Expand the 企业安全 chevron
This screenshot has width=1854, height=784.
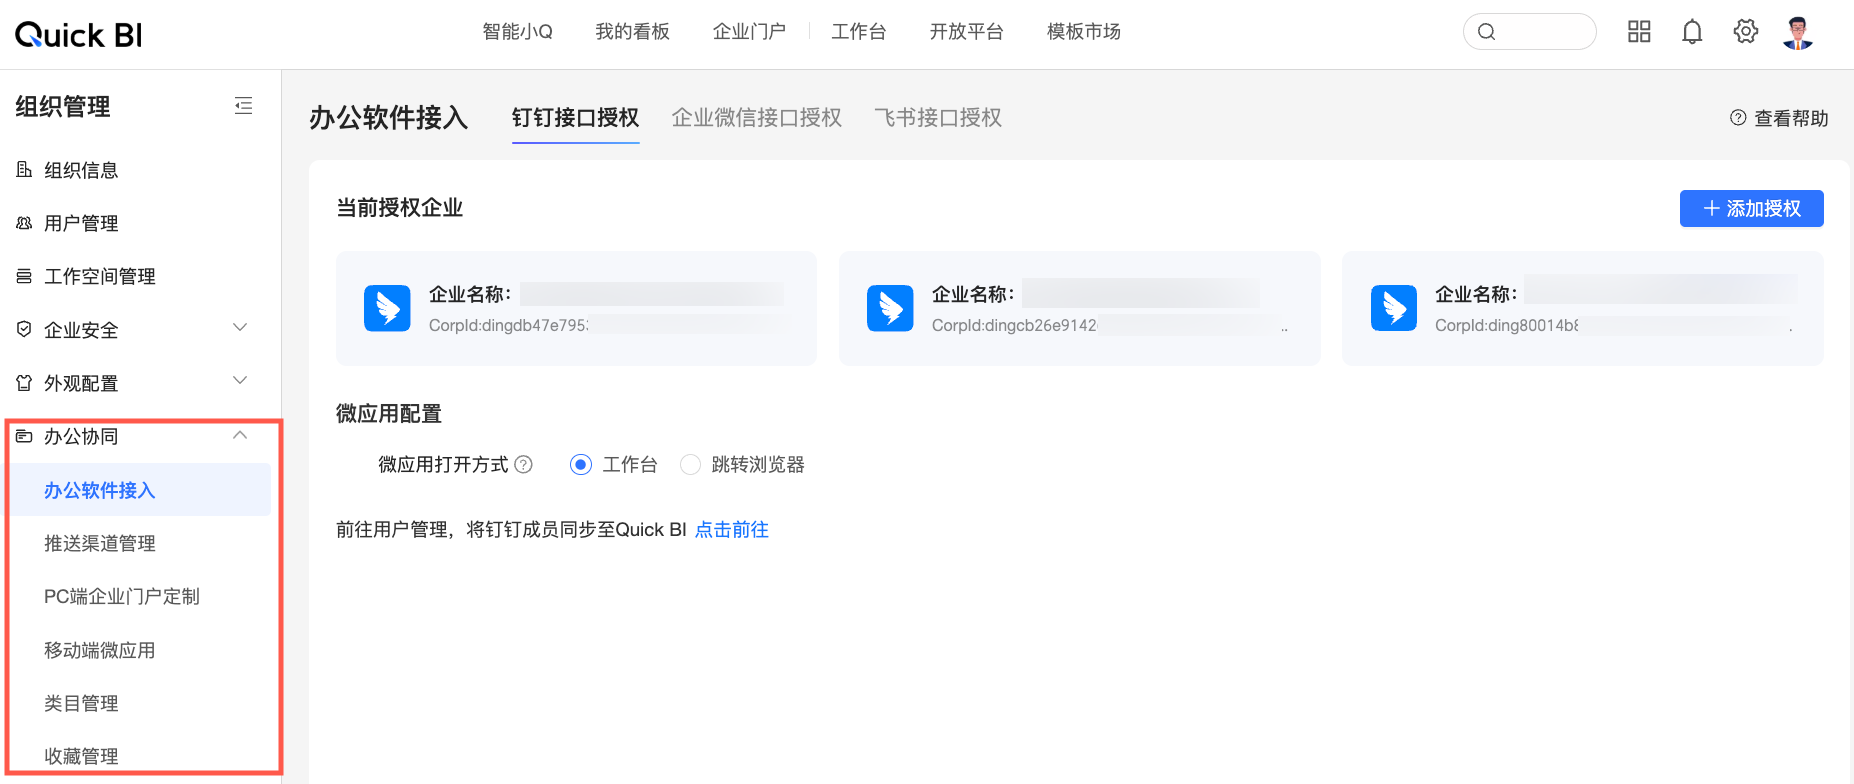pyautogui.click(x=240, y=328)
